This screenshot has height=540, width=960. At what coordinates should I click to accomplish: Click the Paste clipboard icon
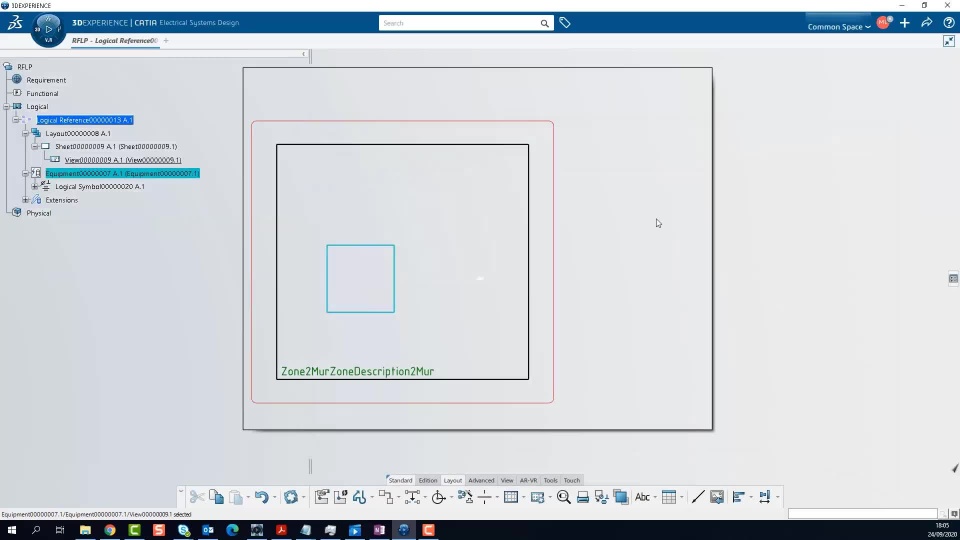[236, 497]
